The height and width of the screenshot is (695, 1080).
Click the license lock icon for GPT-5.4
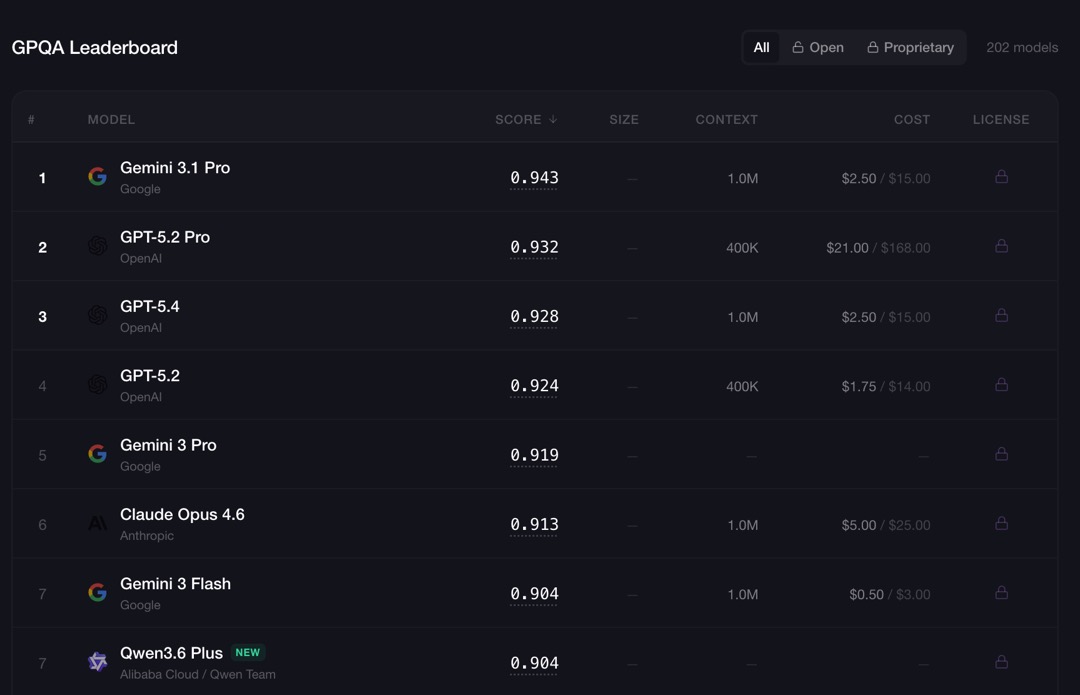pyautogui.click(x=1001, y=315)
